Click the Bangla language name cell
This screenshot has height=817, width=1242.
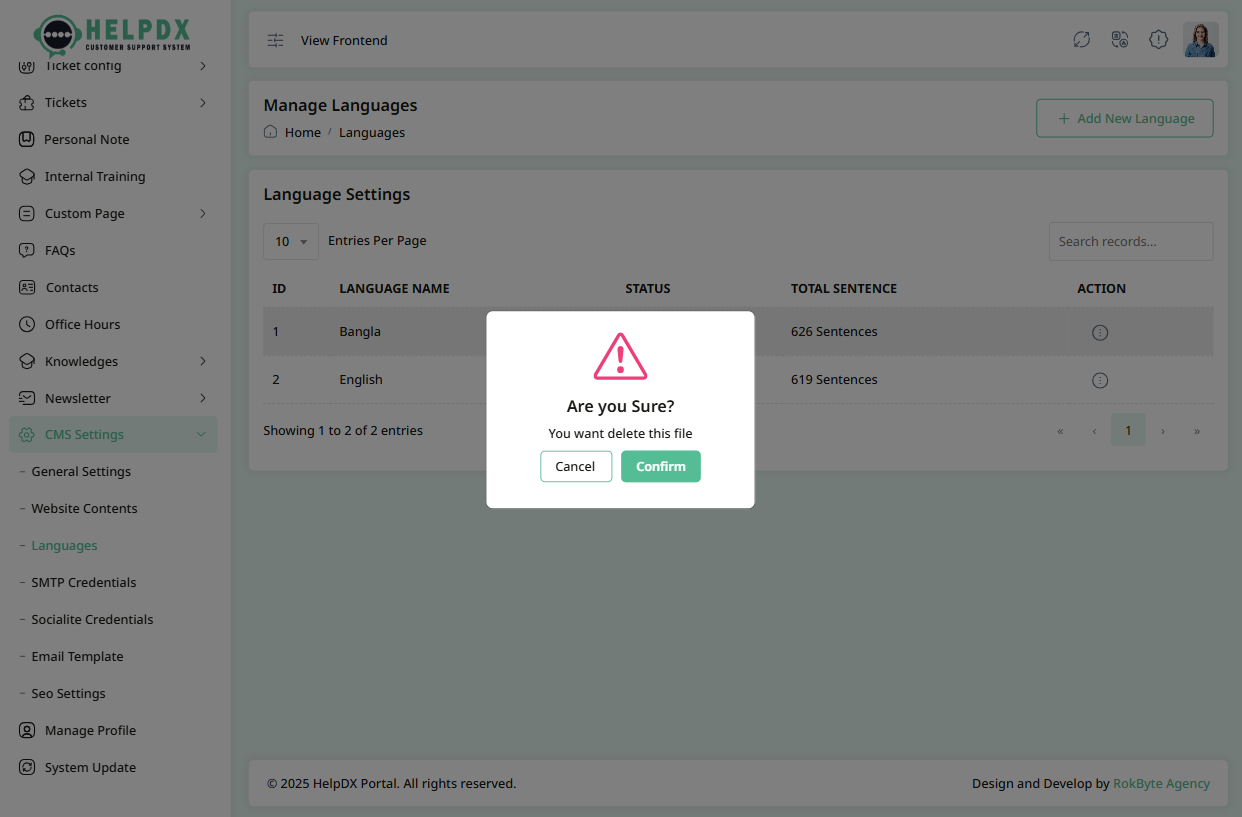pyautogui.click(x=360, y=331)
